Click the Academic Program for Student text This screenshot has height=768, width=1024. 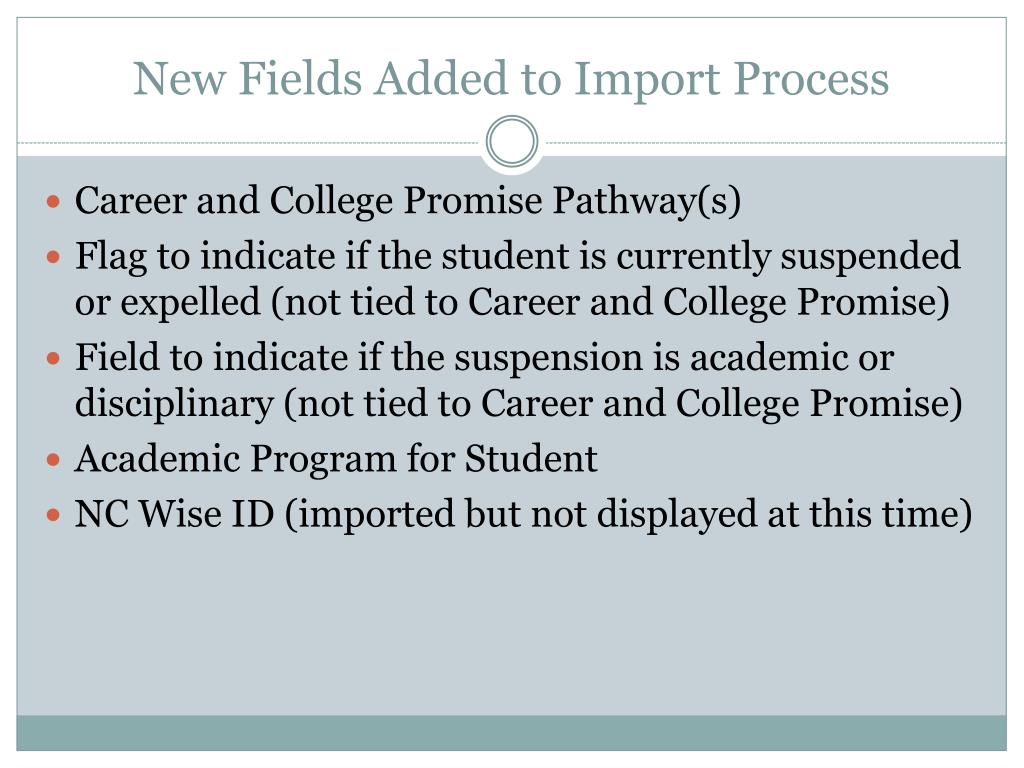(336, 458)
